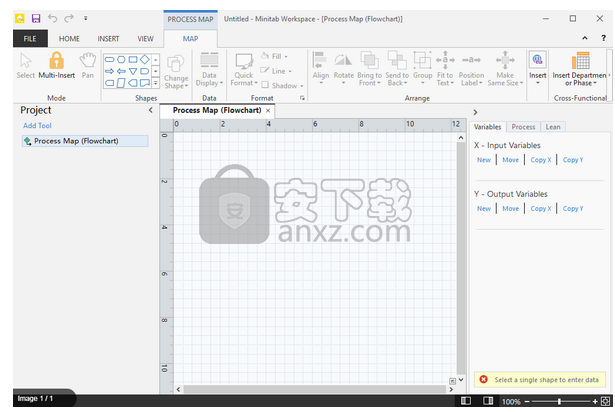Switch to the Pan hand tool
The width and height of the screenshot is (615, 412).
88,66
